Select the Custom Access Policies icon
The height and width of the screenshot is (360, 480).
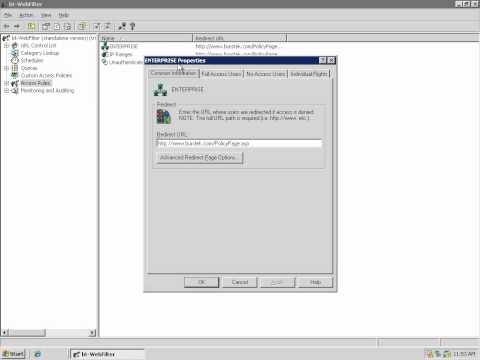pos(15,75)
